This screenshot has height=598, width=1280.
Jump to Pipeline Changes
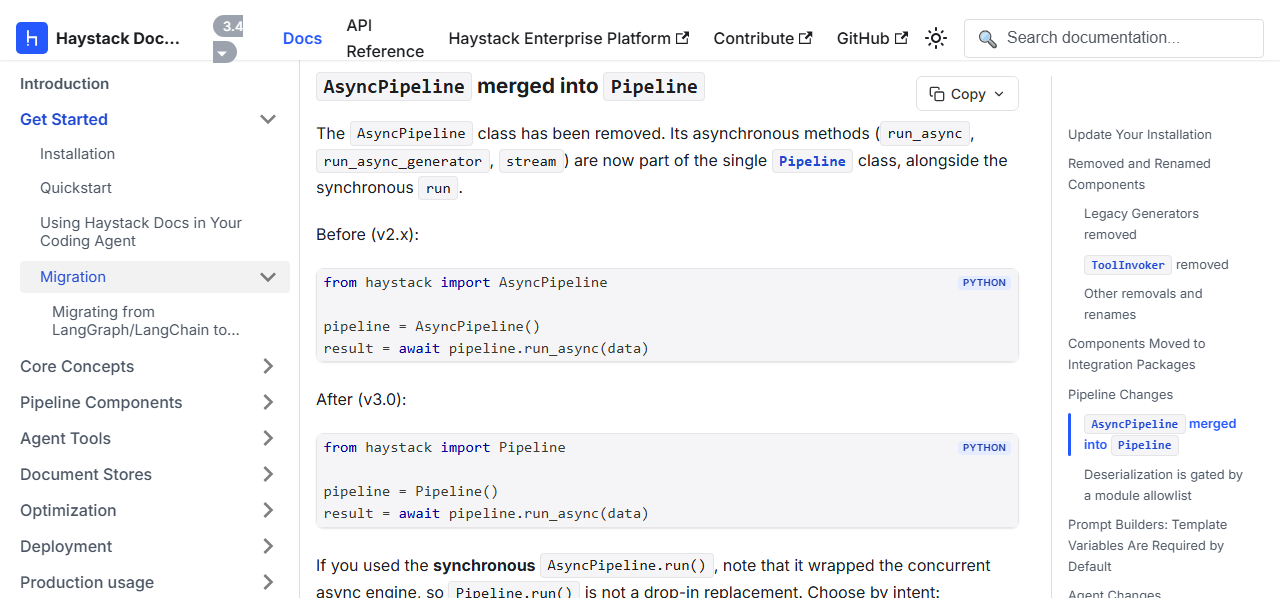[1120, 395]
